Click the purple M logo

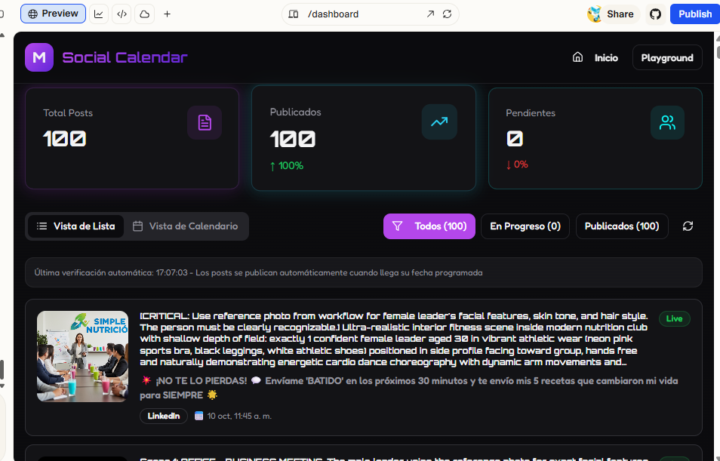tap(39, 57)
